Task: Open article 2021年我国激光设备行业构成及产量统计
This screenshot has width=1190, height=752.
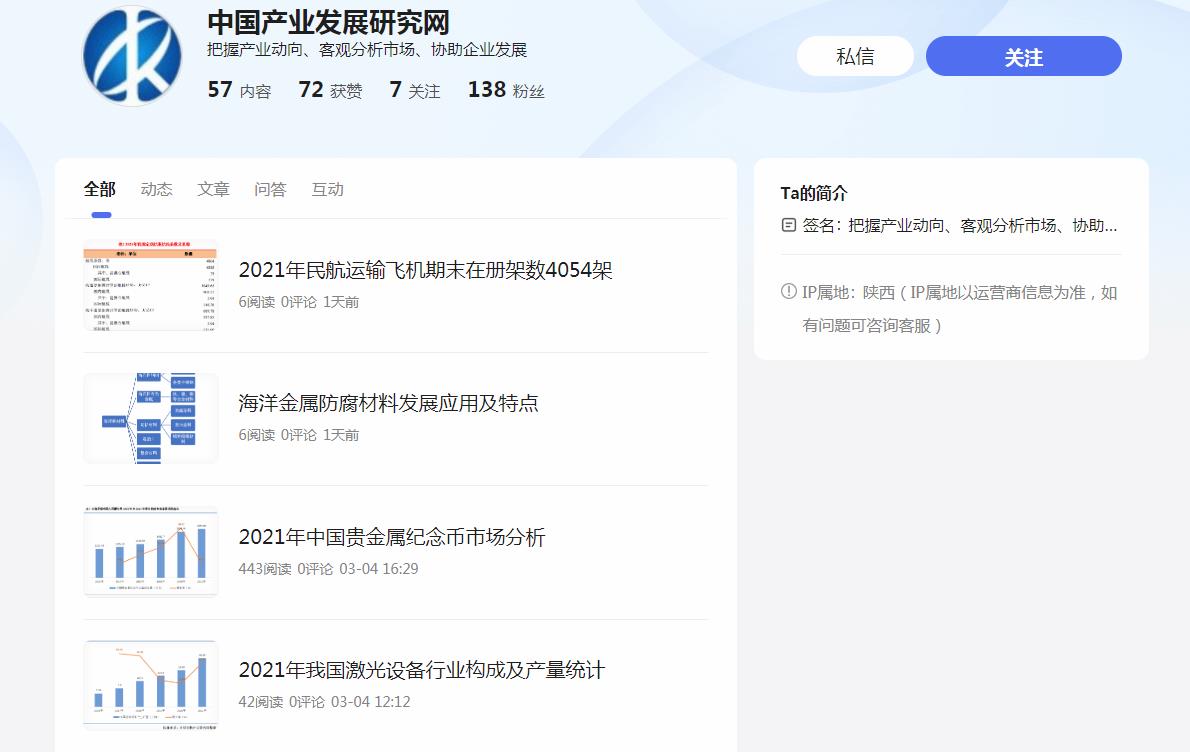Action: [x=421, y=670]
